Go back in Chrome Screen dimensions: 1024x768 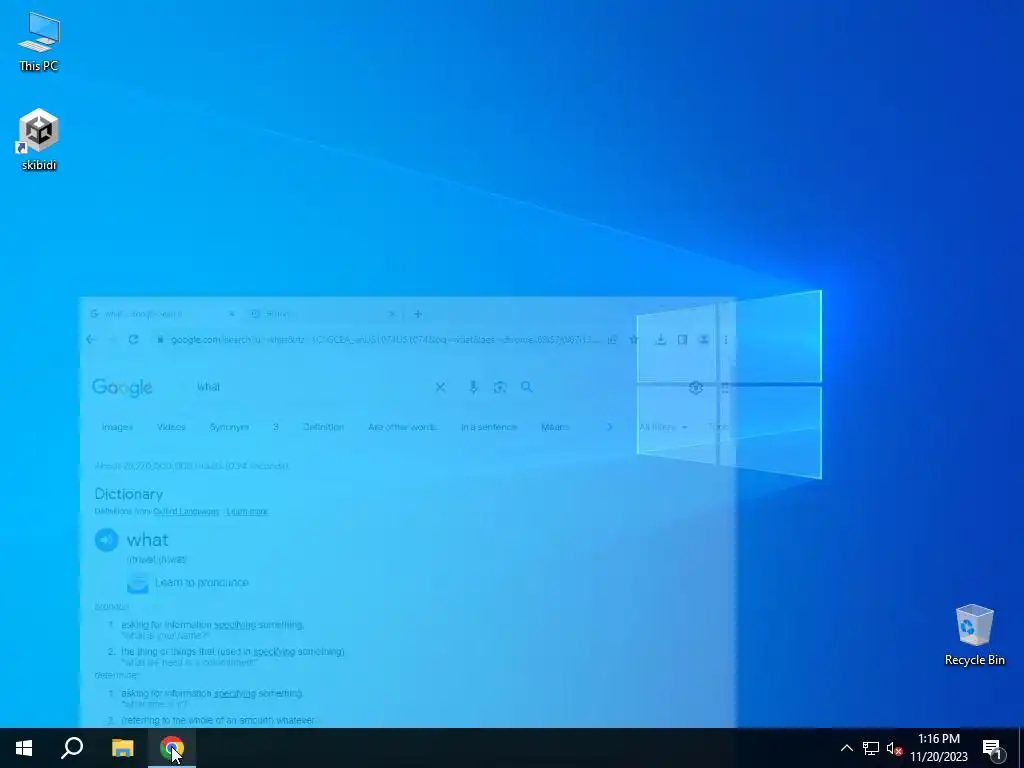[x=91, y=340]
